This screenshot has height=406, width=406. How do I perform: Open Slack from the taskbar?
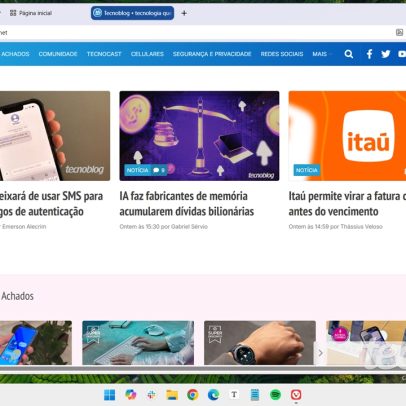pos(151,395)
